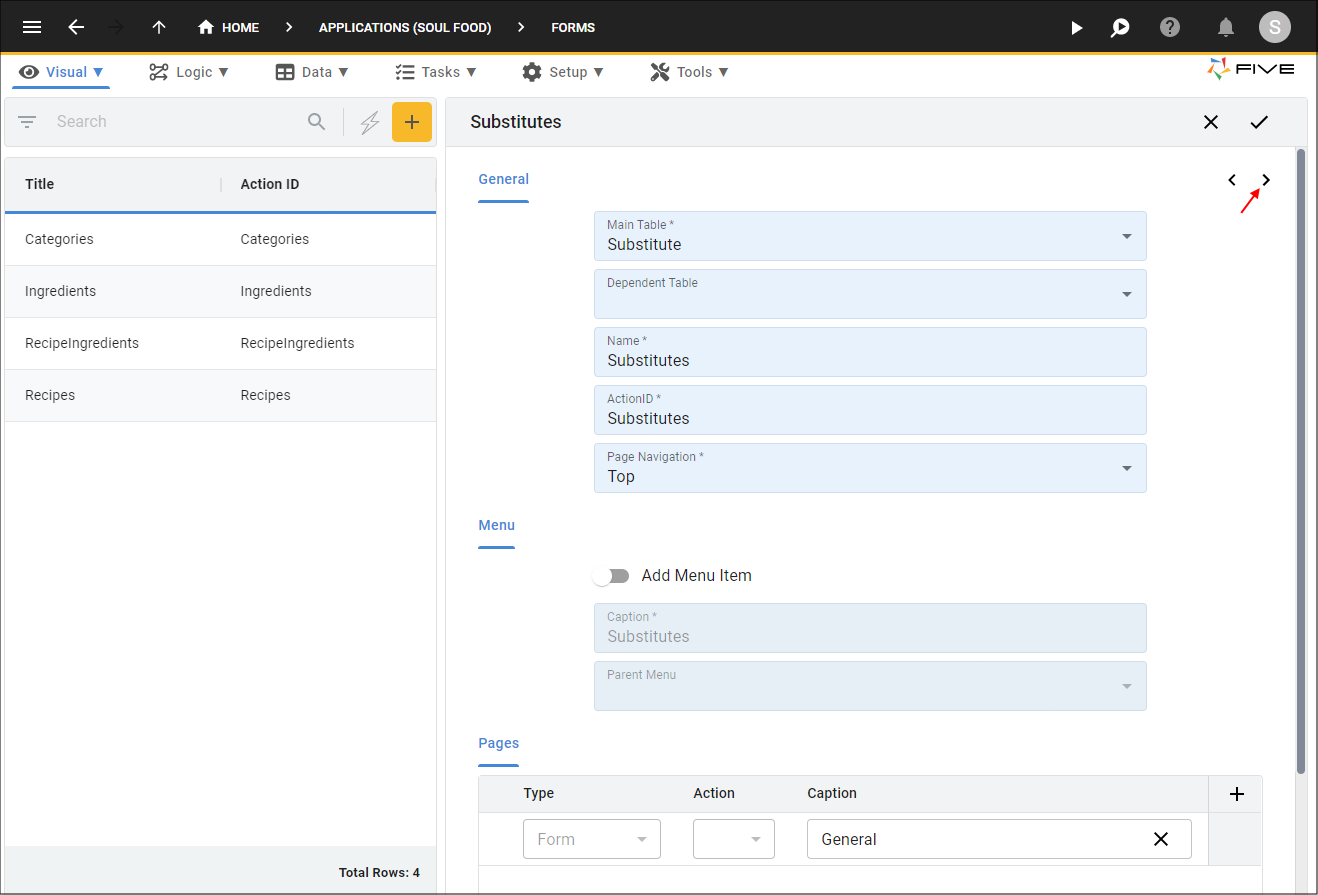Image resolution: width=1318 pixels, height=895 pixels.
Task: Open user avatar S menu
Action: [1274, 27]
